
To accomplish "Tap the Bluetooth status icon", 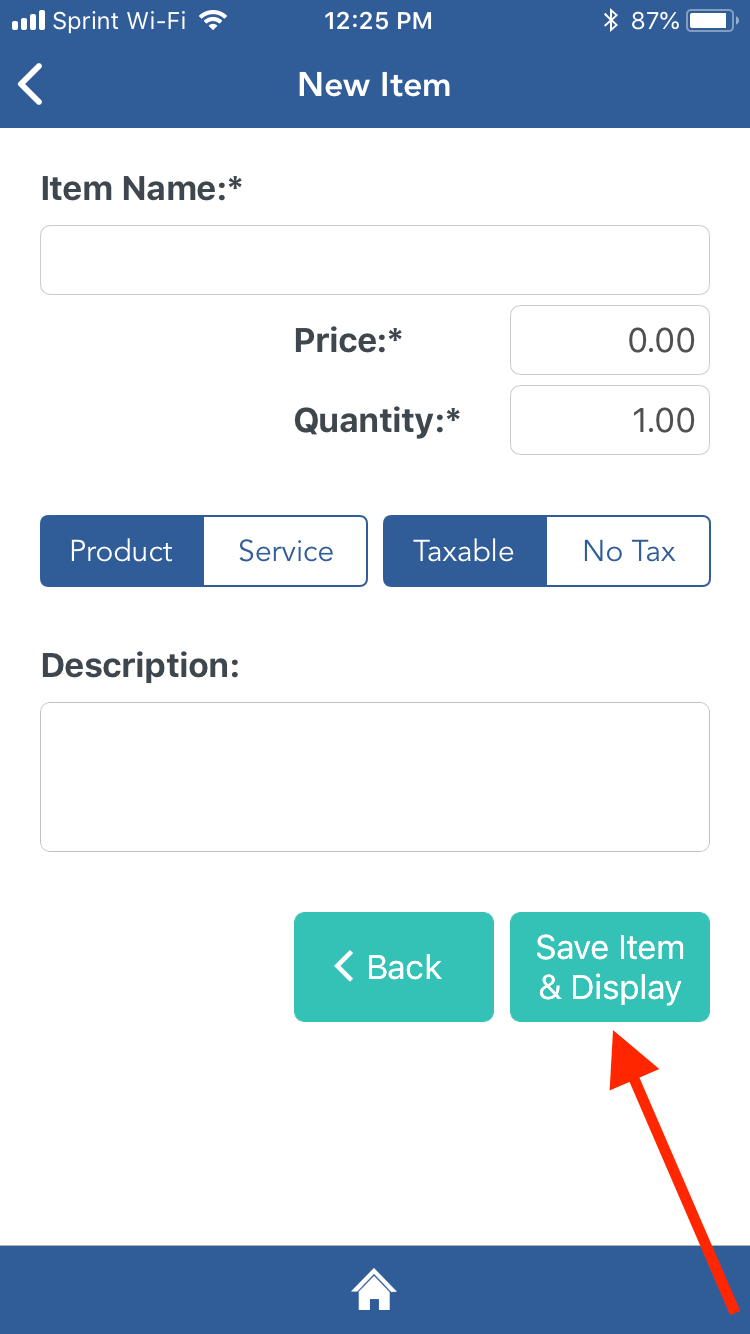I will (611, 20).
